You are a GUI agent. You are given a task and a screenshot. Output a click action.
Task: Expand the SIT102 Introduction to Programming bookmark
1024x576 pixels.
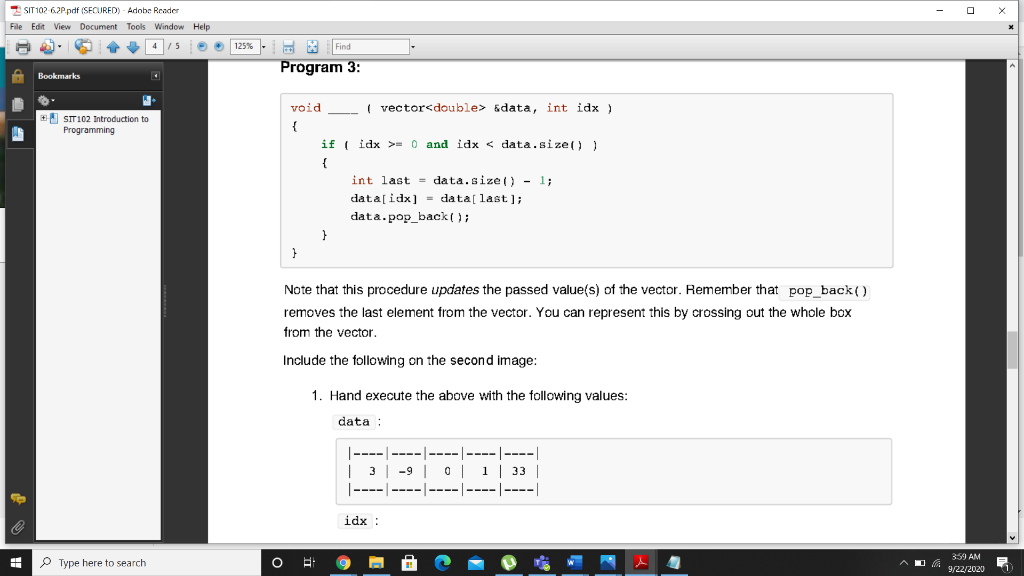click(44, 119)
